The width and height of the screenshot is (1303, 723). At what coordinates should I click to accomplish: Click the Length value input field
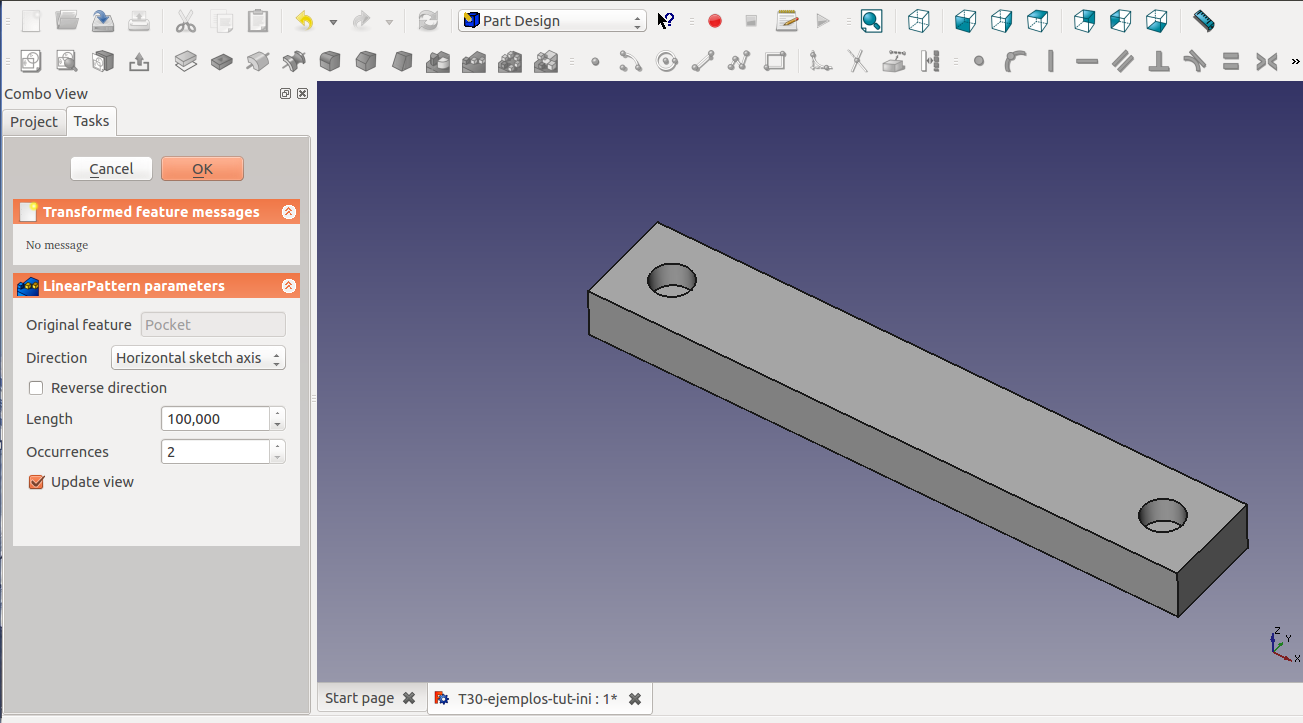(215, 419)
